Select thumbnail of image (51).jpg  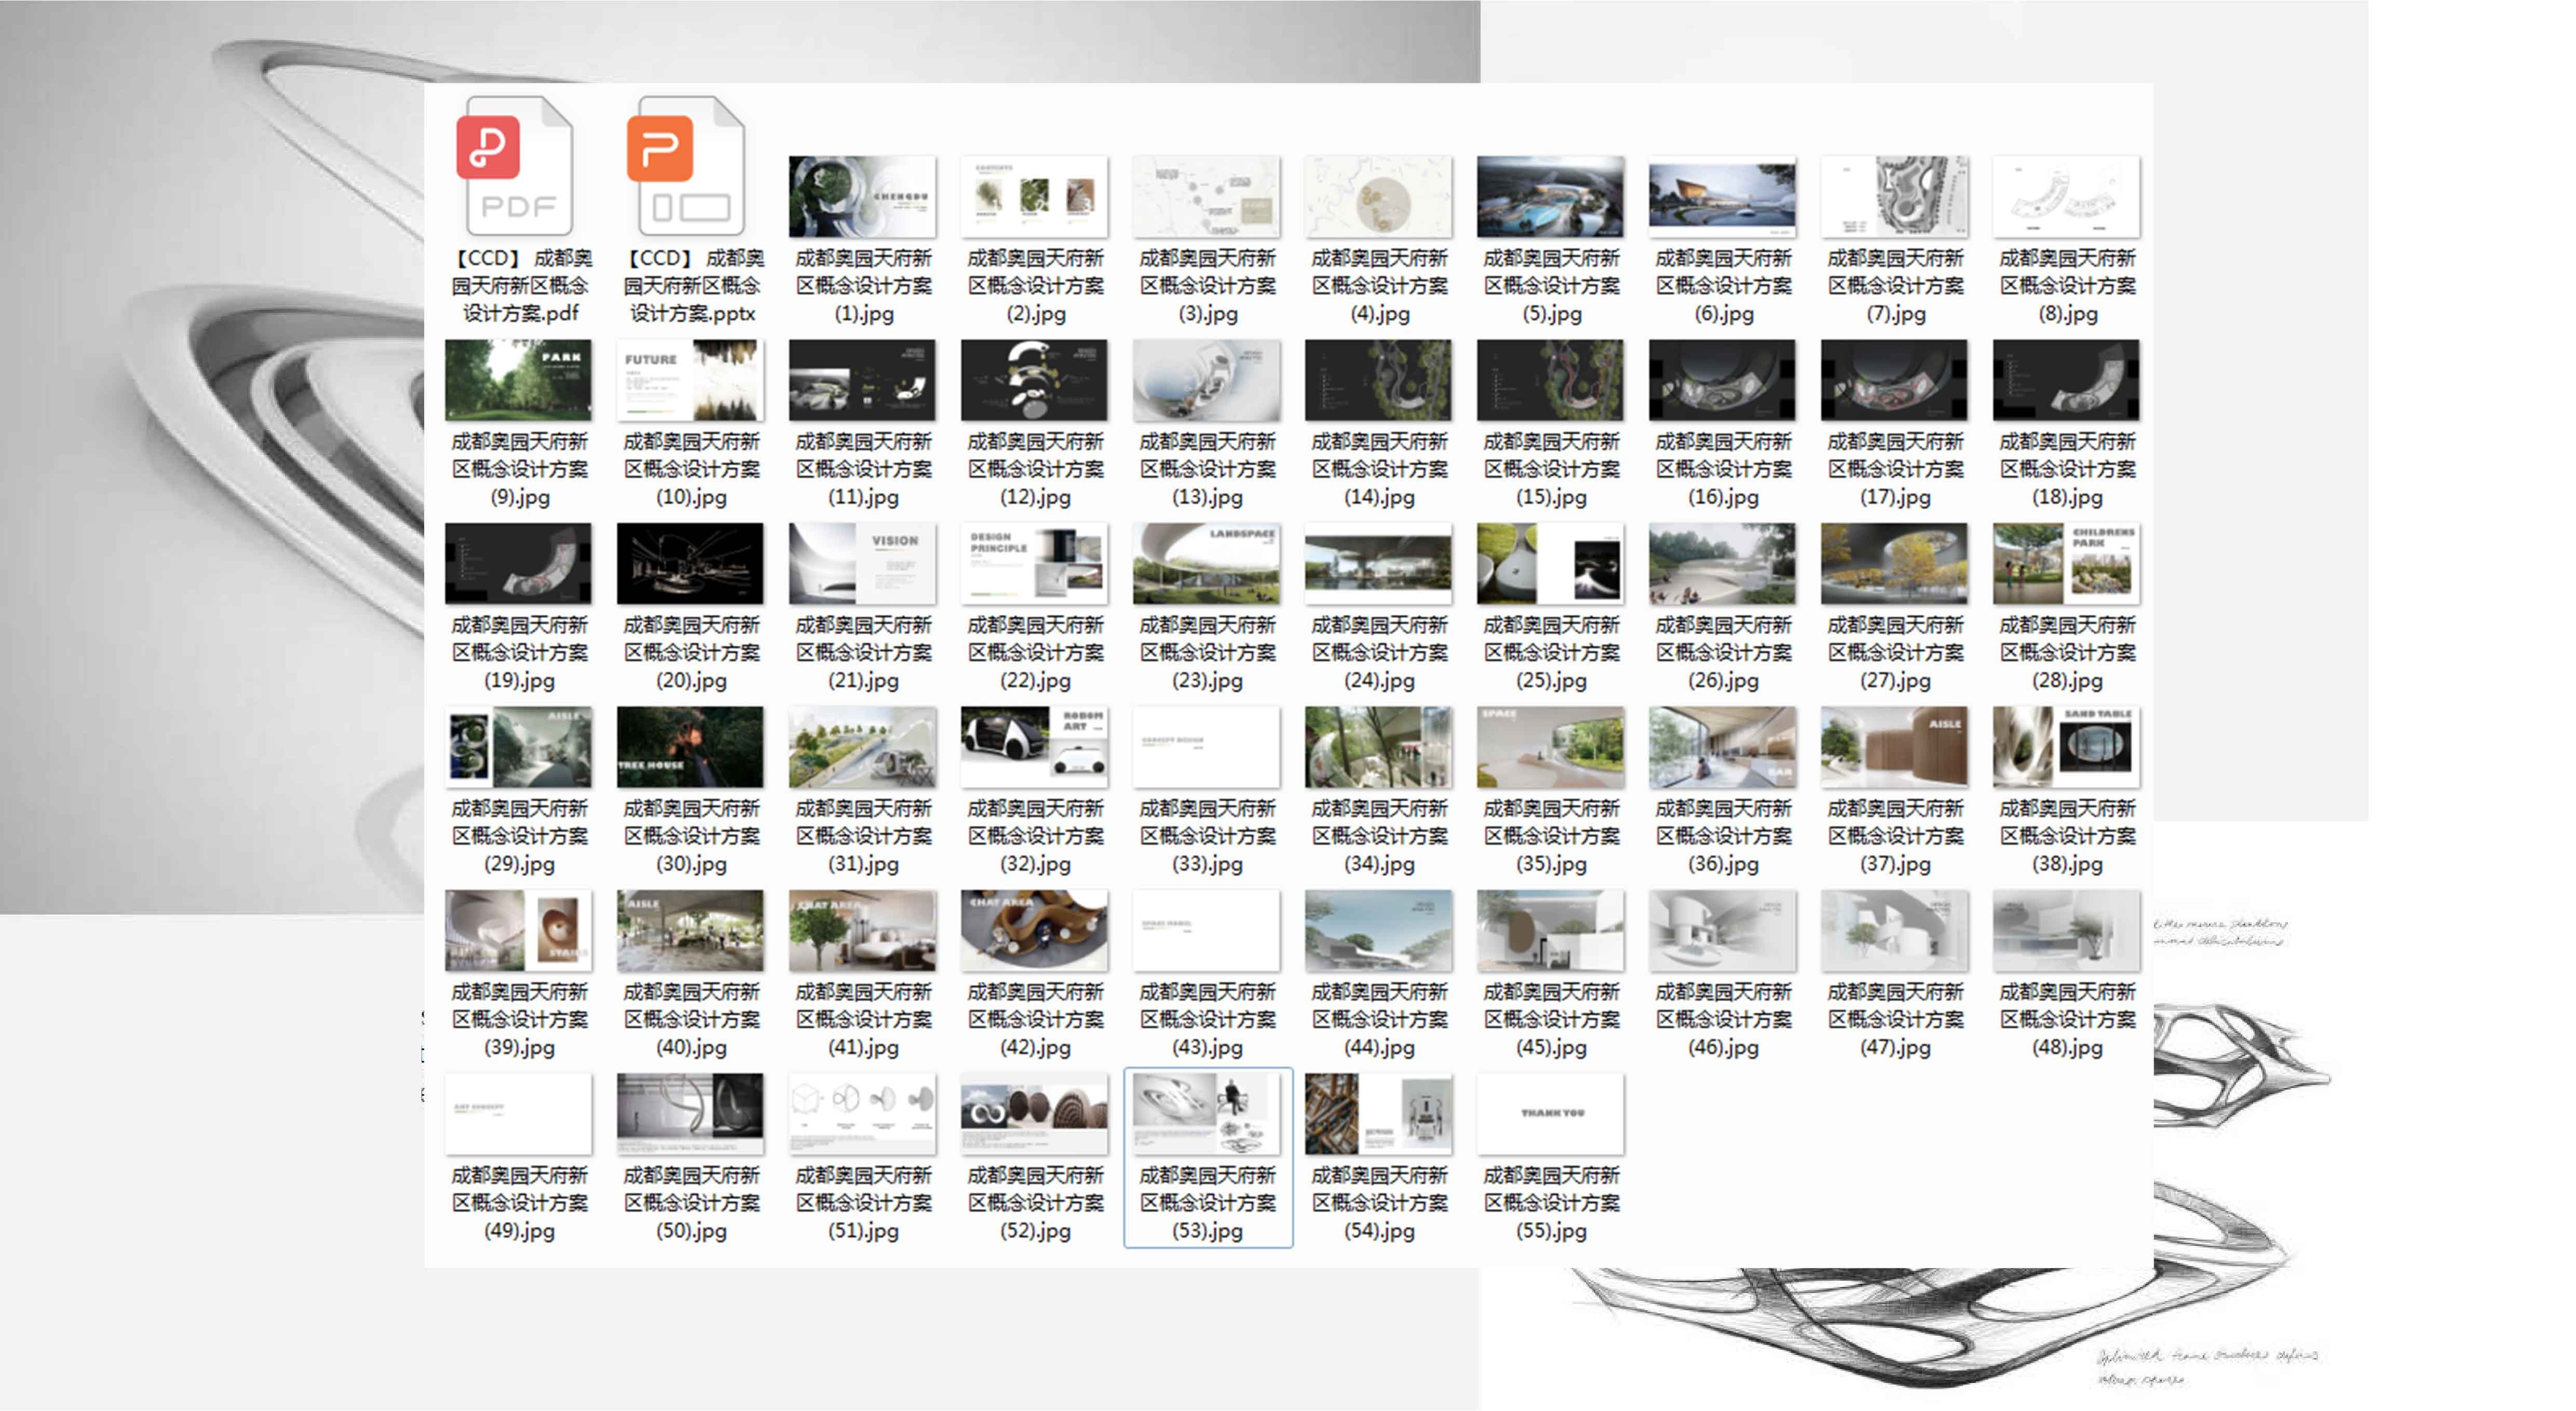coord(862,1114)
